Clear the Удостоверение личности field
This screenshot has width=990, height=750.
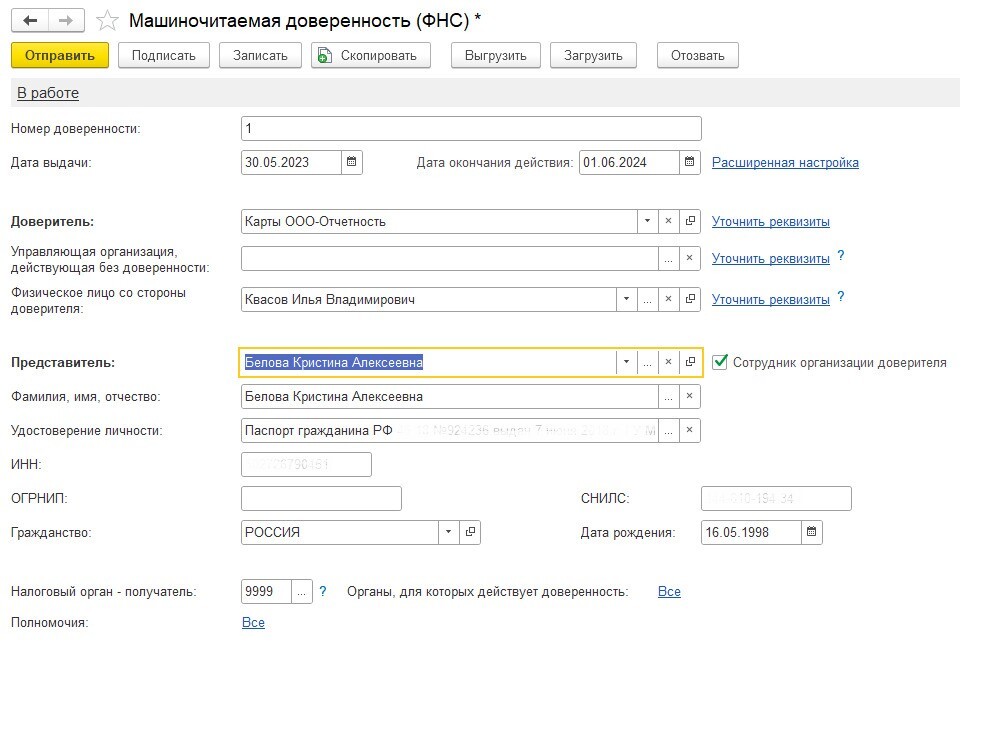click(689, 431)
